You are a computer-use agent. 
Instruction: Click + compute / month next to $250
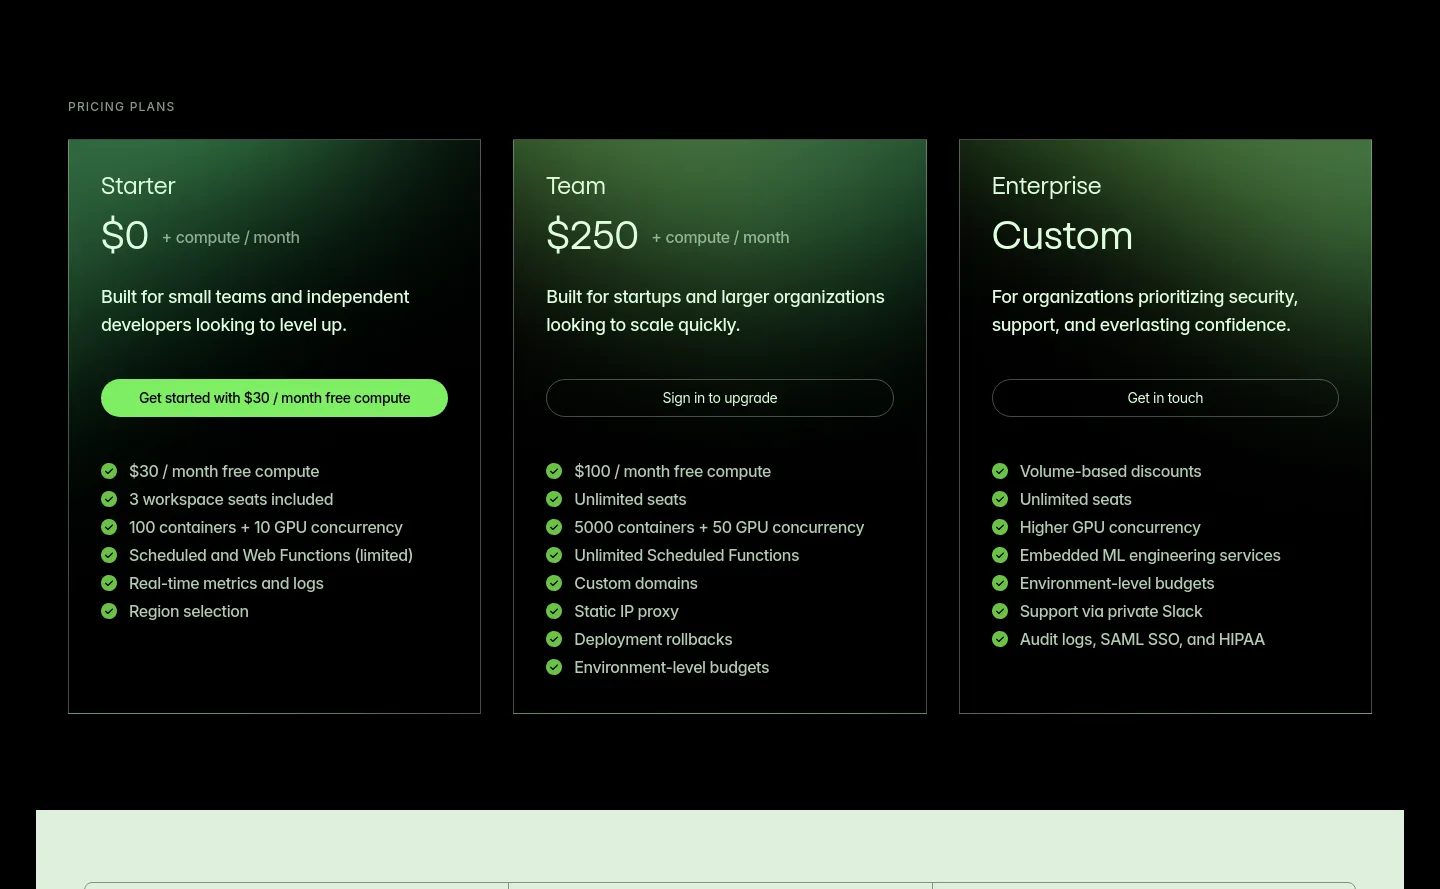point(721,238)
